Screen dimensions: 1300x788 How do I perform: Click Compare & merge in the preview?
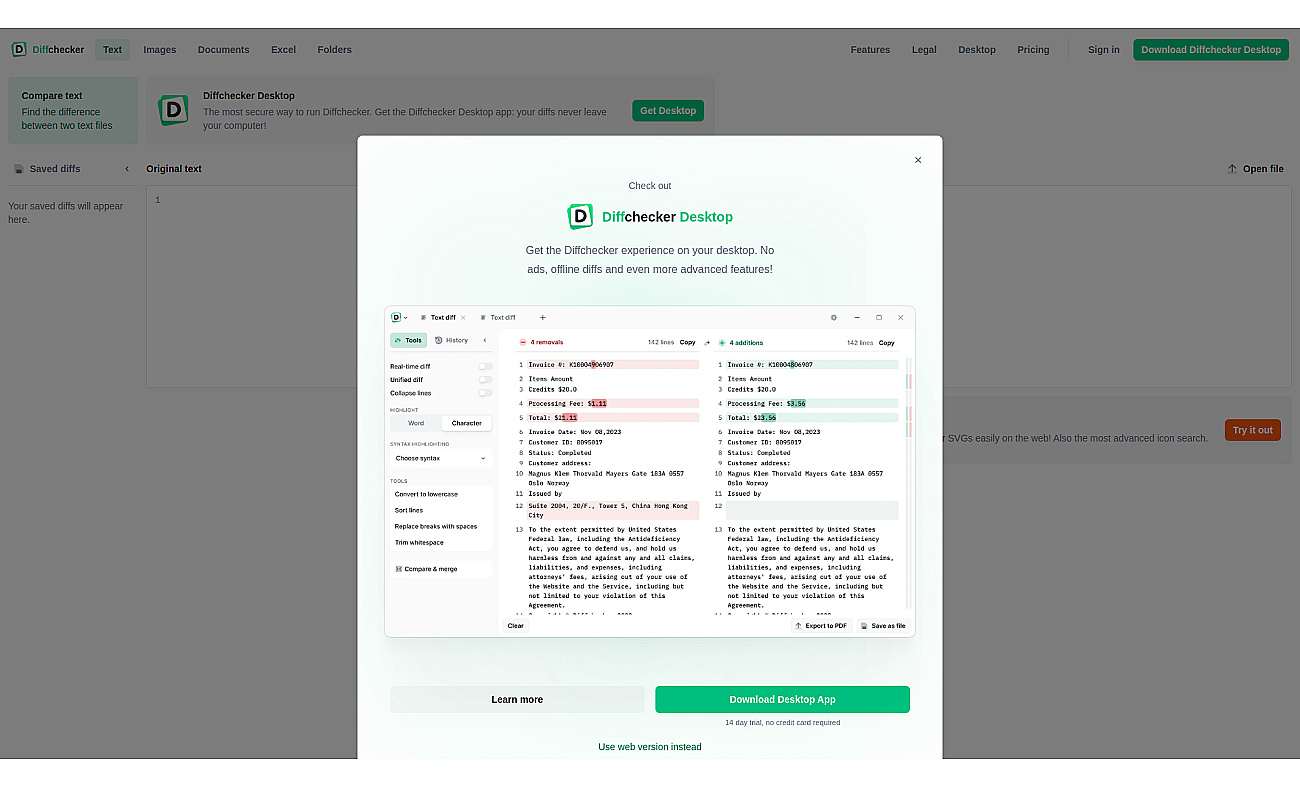tap(441, 569)
